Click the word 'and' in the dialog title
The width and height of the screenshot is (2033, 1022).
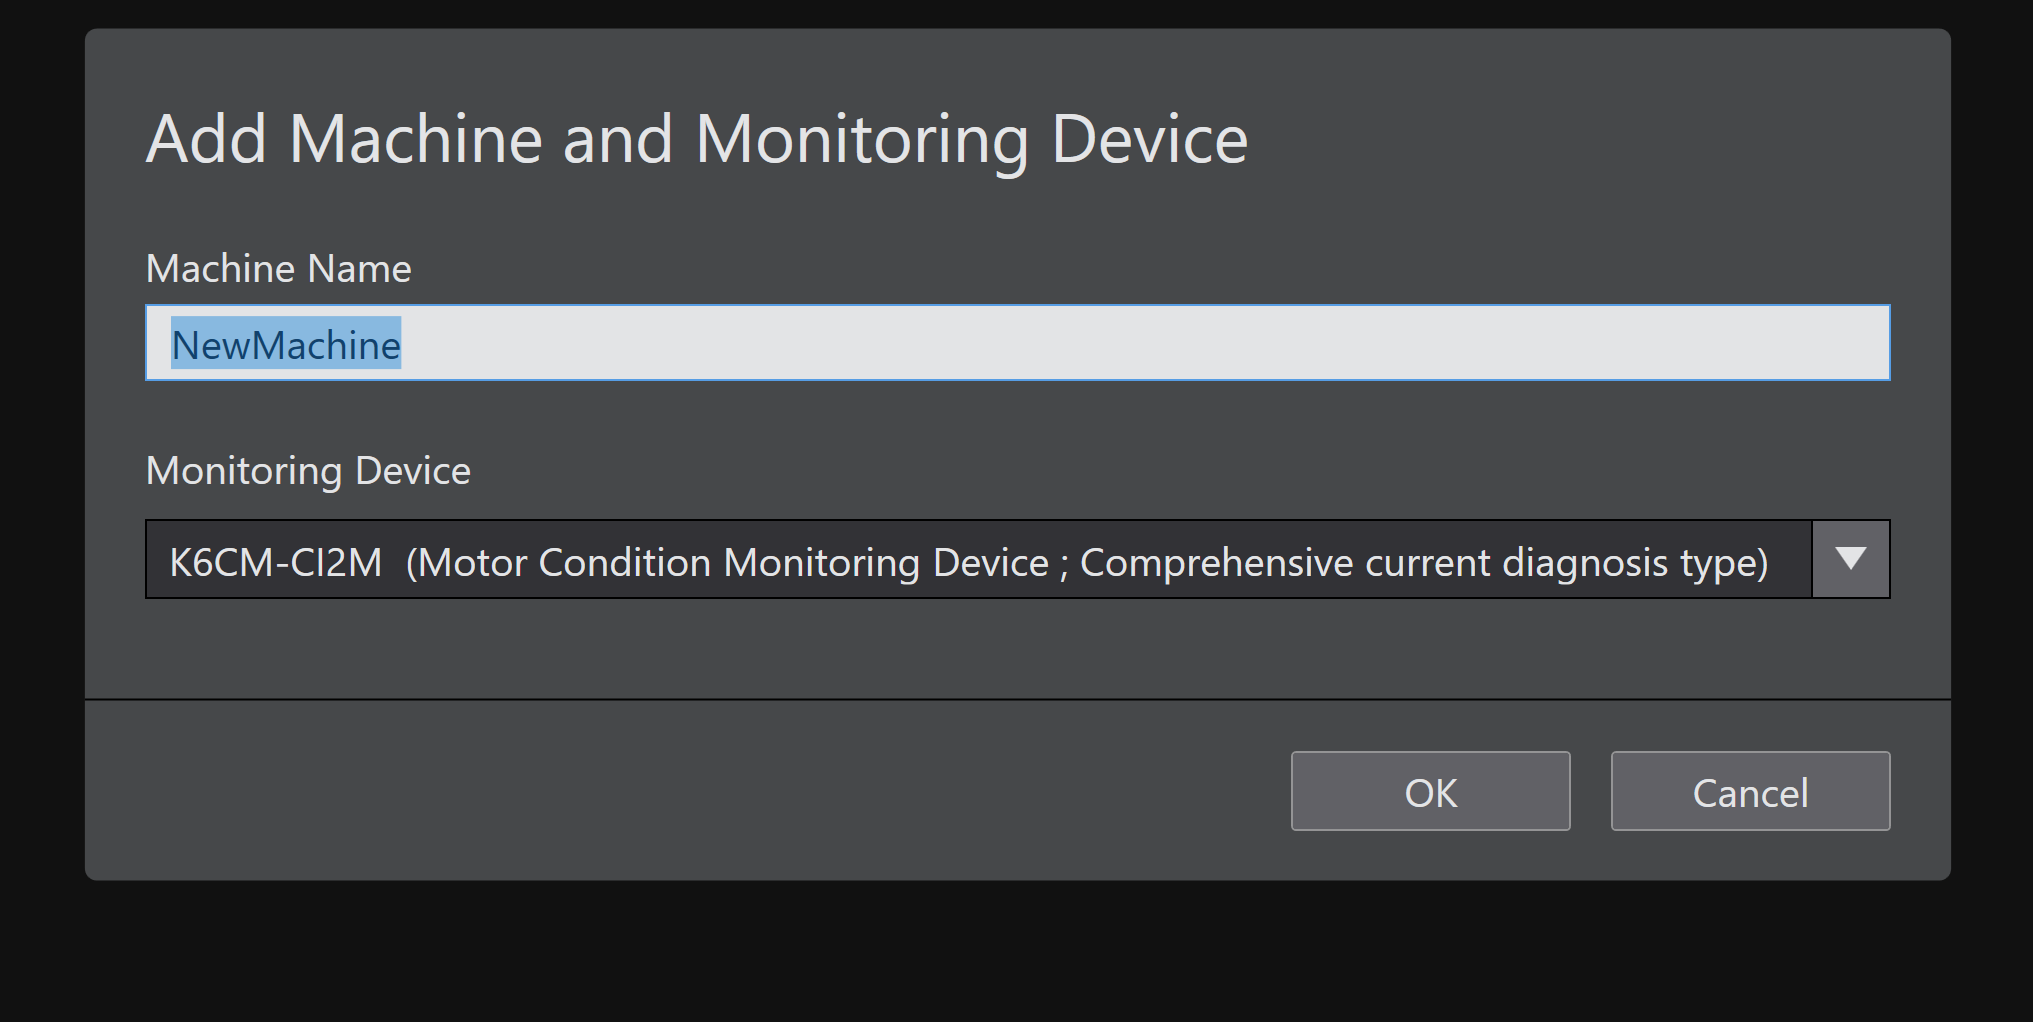tap(618, 139)
